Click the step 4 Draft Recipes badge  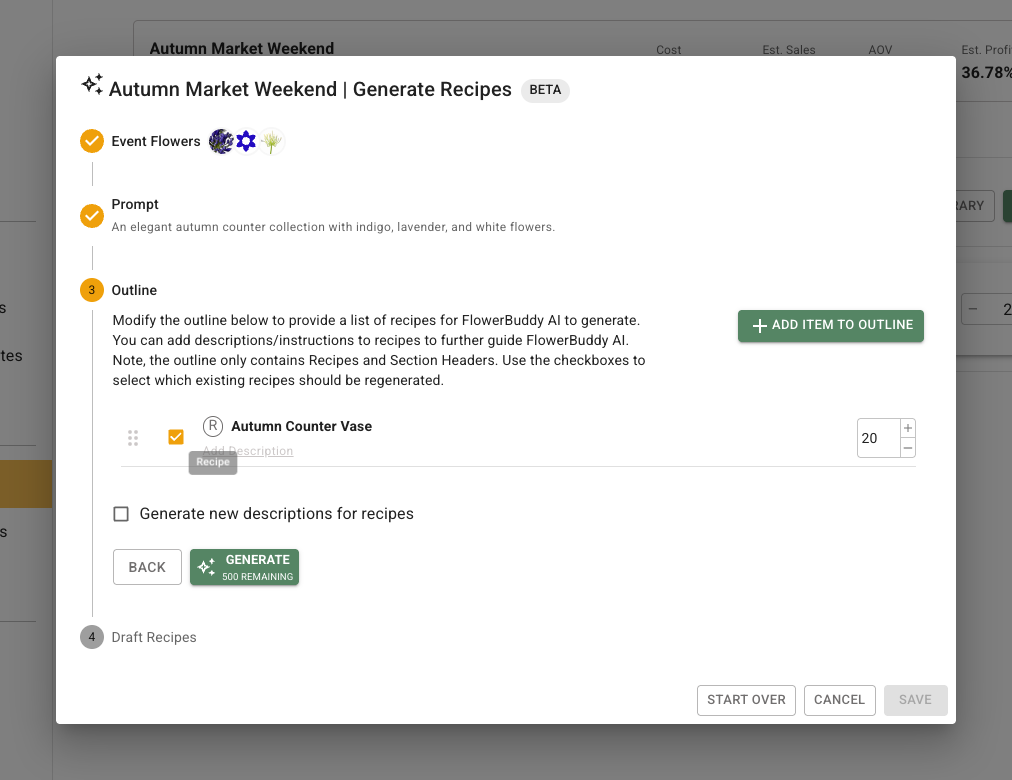click(x=92, y=637)
